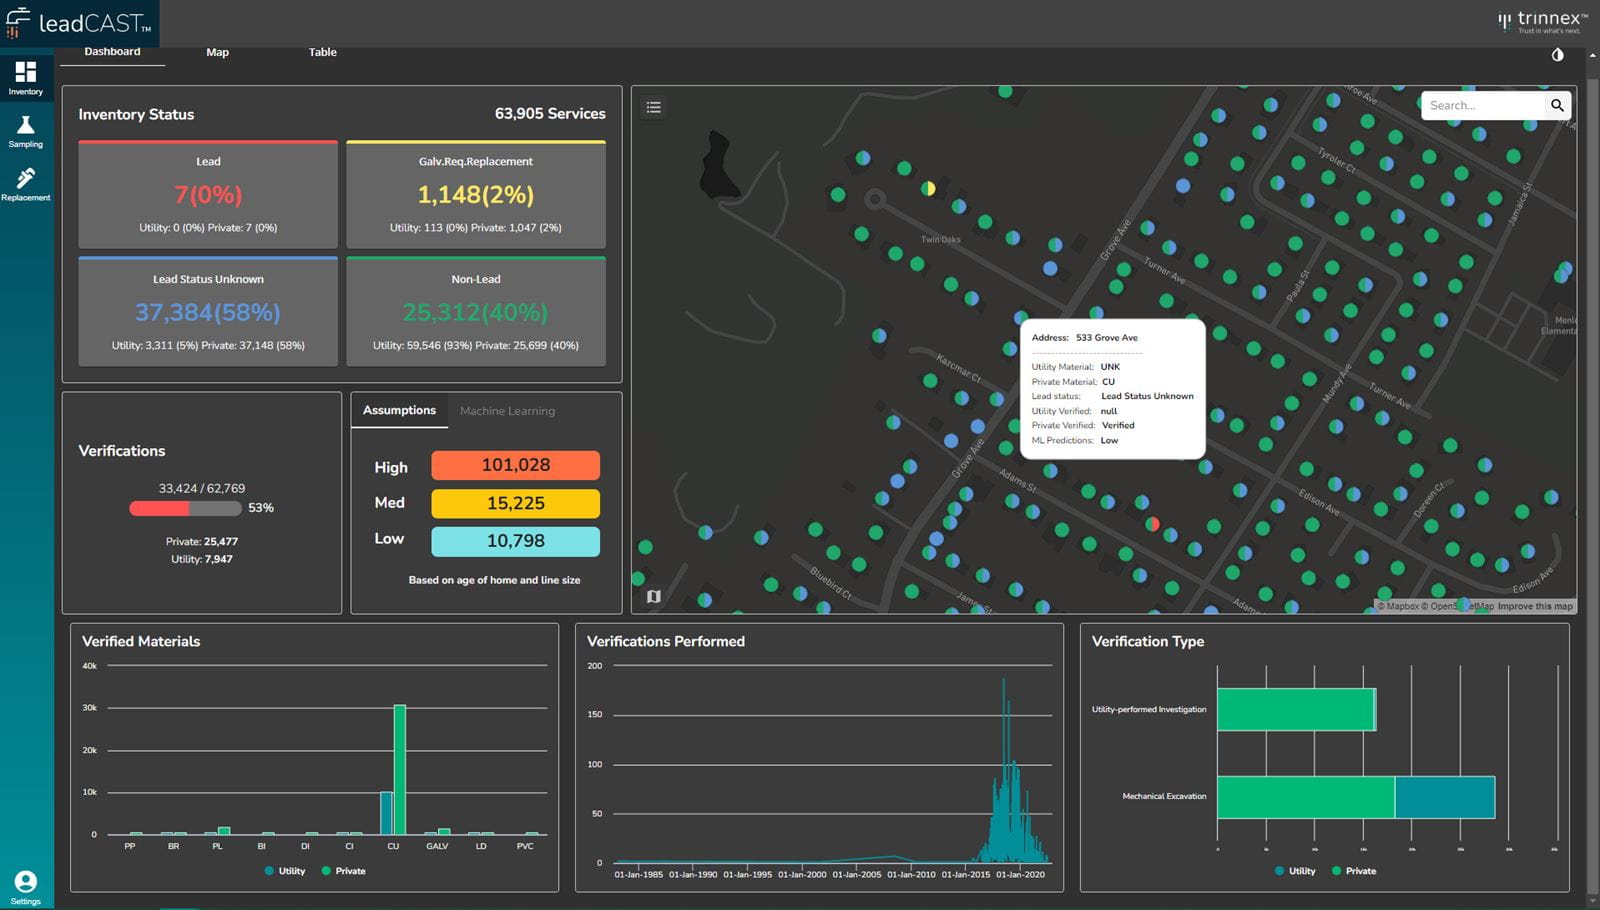Viewport: 1600px width, 910px height.
Task: Open the Settings user icon
Action: (x=26, y=881)
